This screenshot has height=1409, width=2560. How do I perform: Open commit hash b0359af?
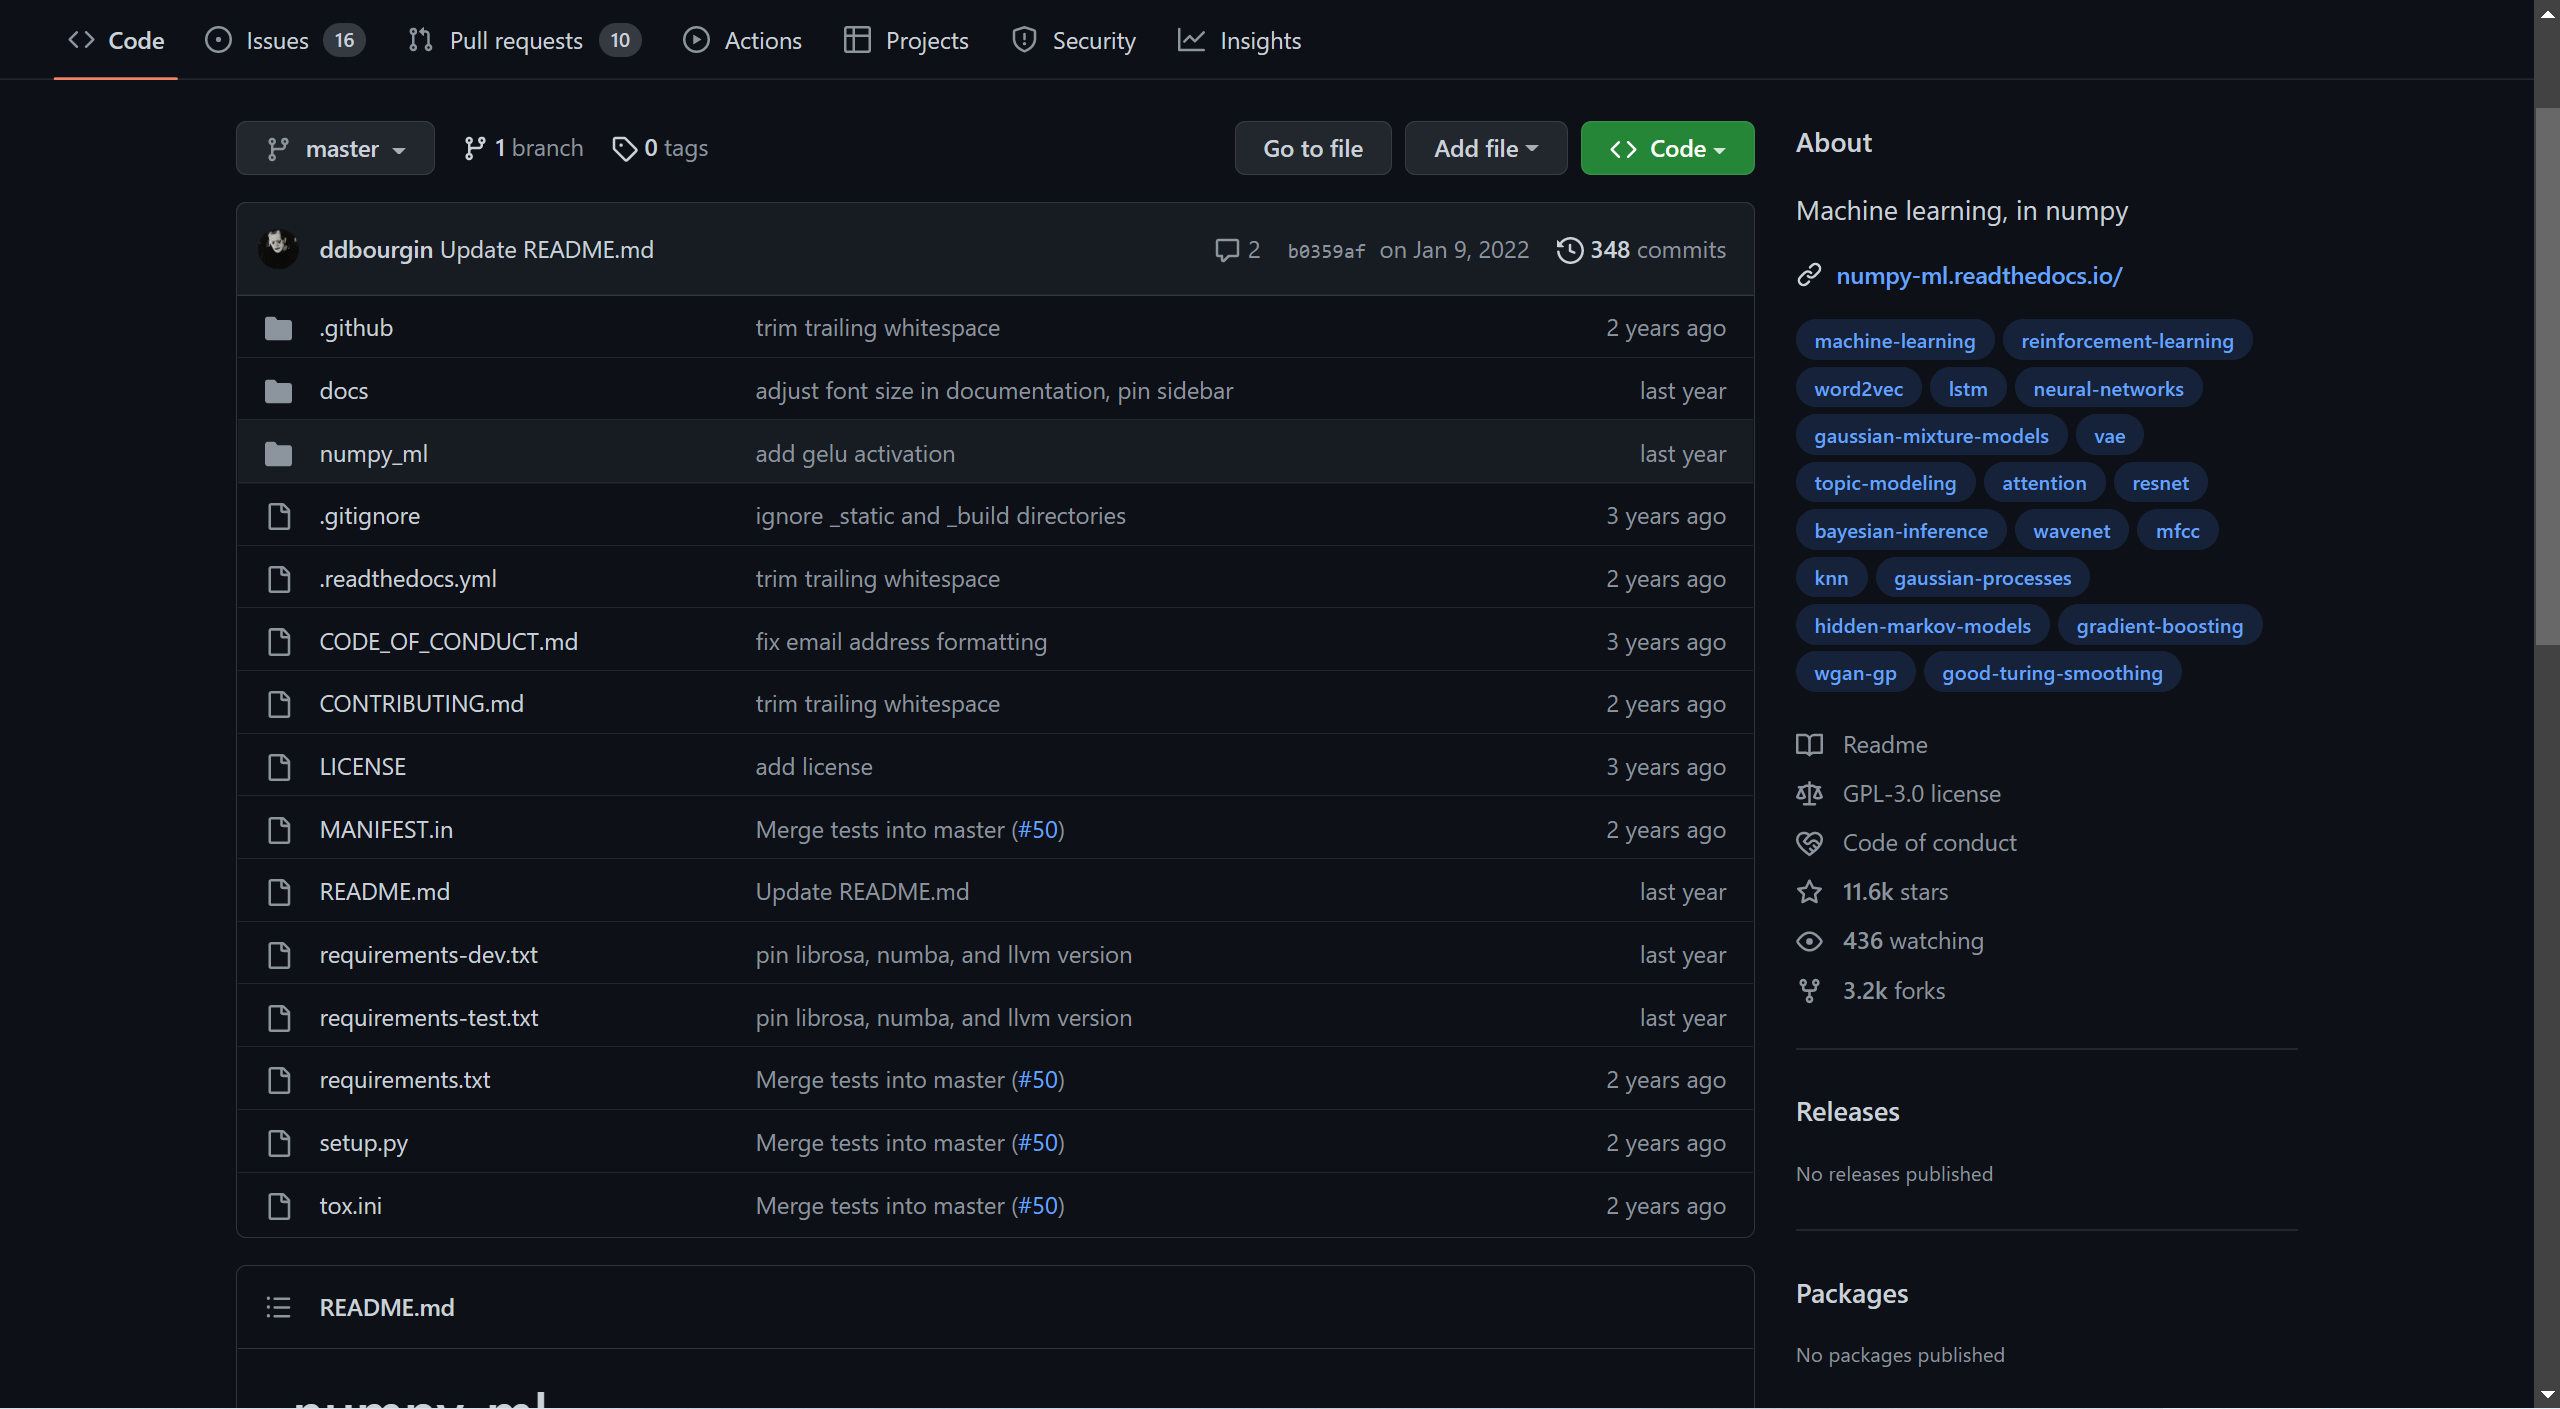tap(1325, 250)
